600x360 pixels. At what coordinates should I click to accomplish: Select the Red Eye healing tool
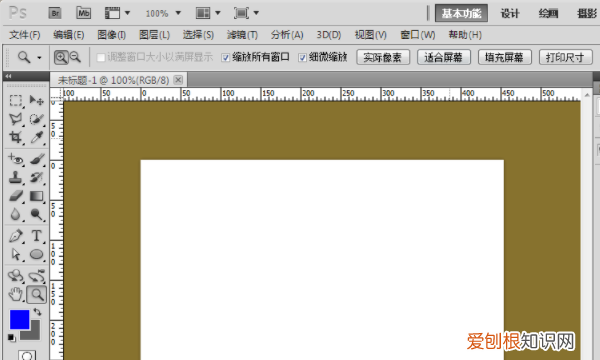pyautogui.click(x=16, y=159)
